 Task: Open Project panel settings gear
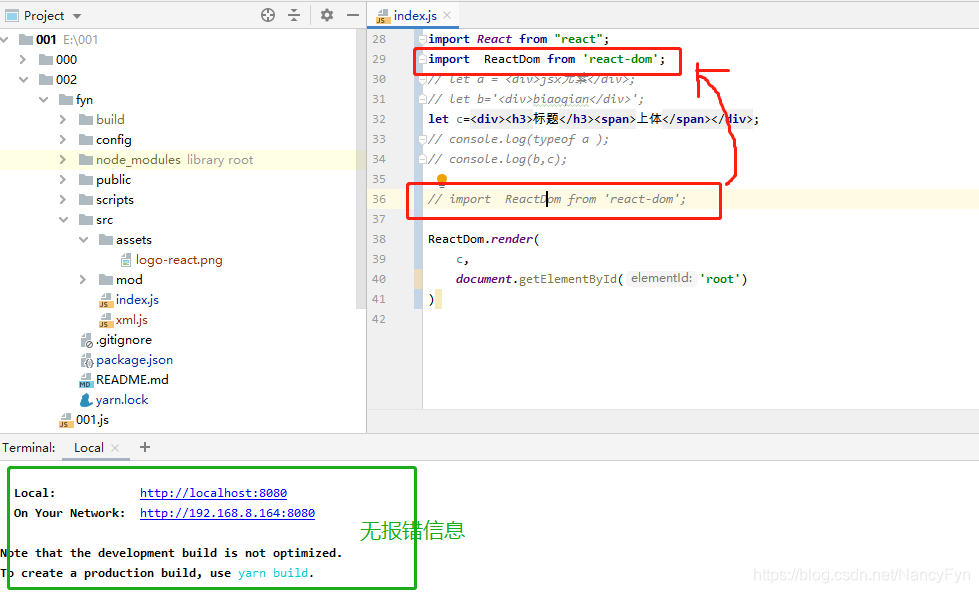point(327,15)
